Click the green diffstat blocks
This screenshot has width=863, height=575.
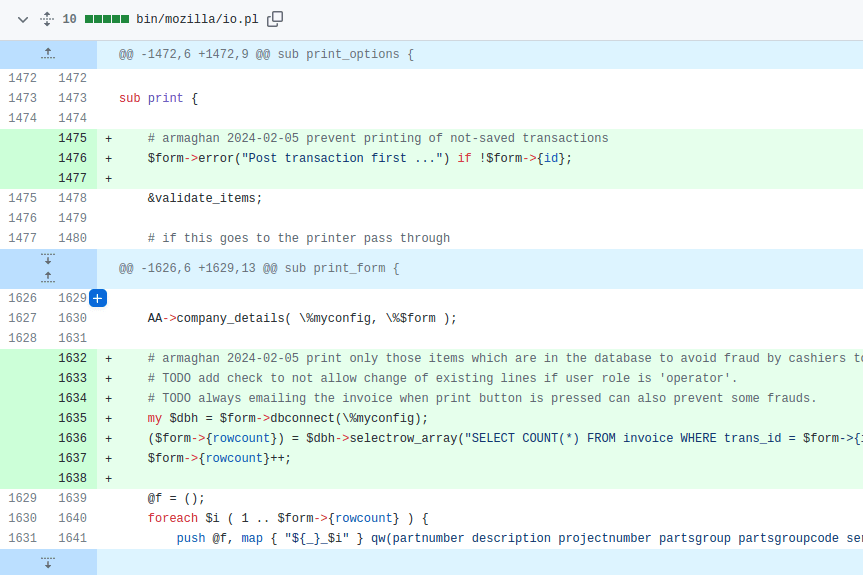point(107,19)
